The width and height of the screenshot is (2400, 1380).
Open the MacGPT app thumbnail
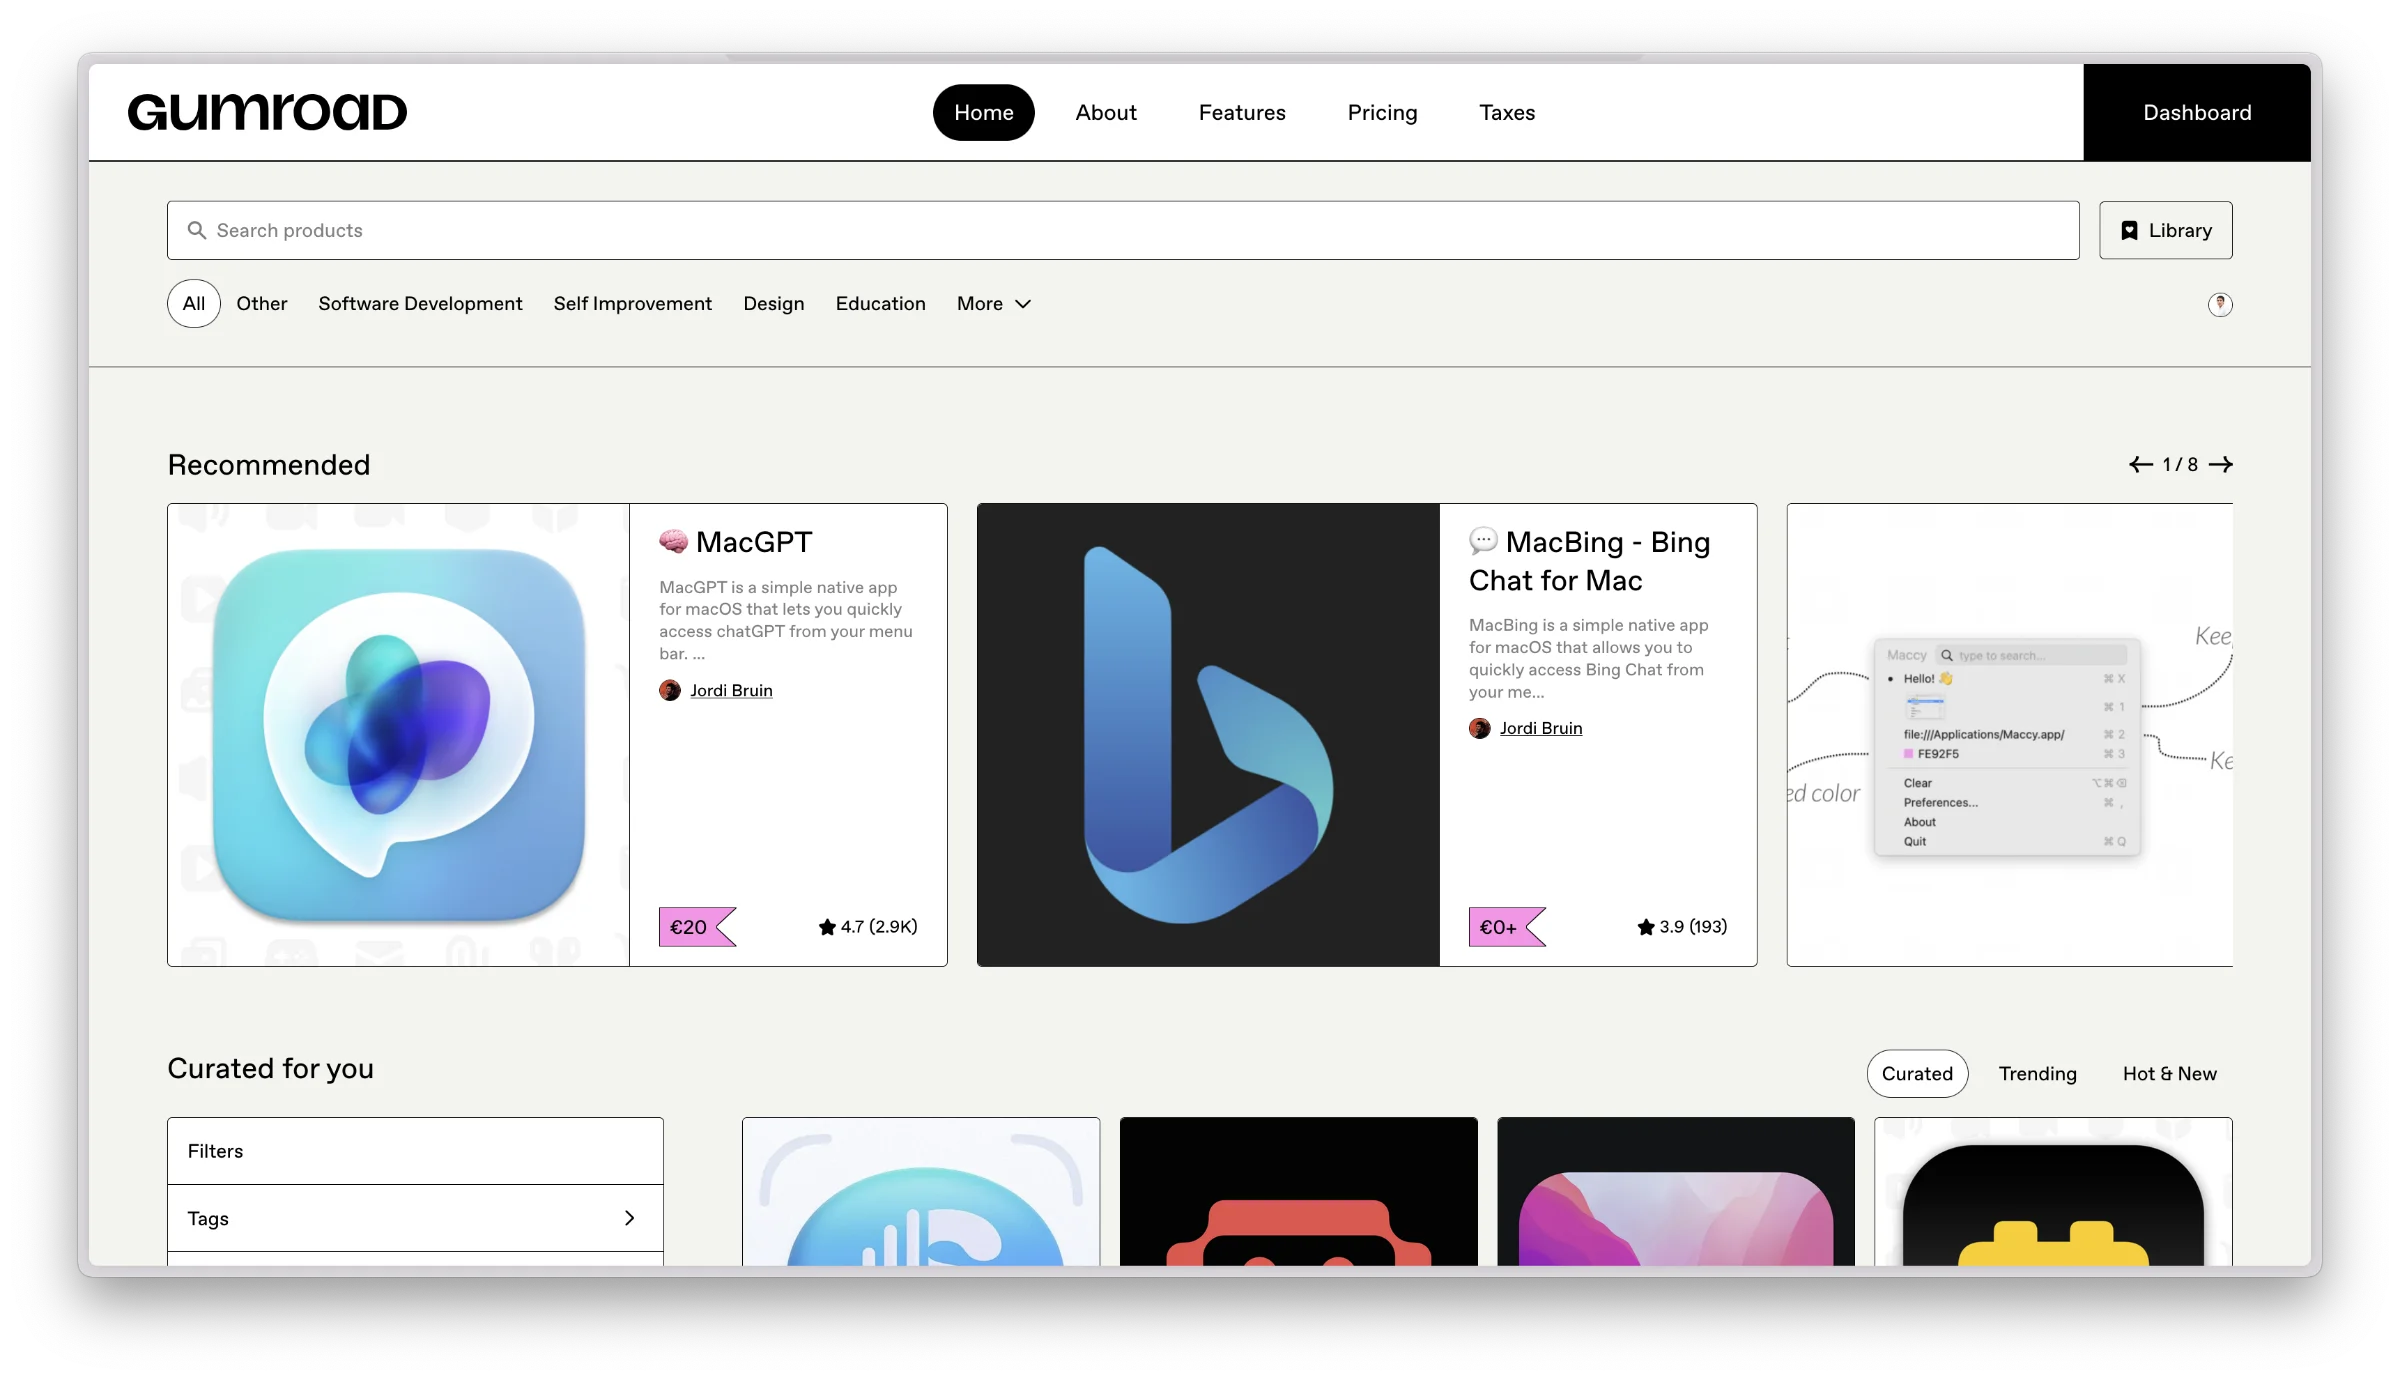click(399, 735)
